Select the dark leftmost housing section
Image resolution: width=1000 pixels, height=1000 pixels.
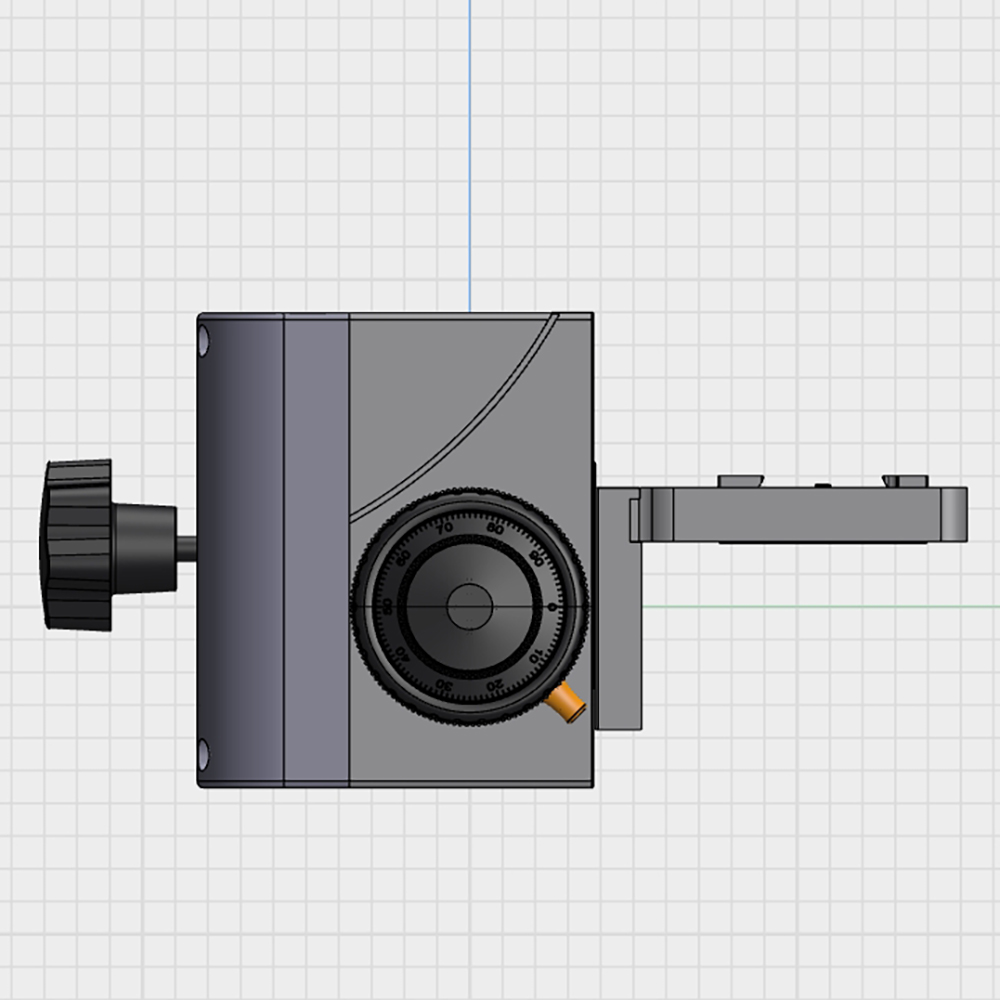pyautogui.click(x=242, y=550)
